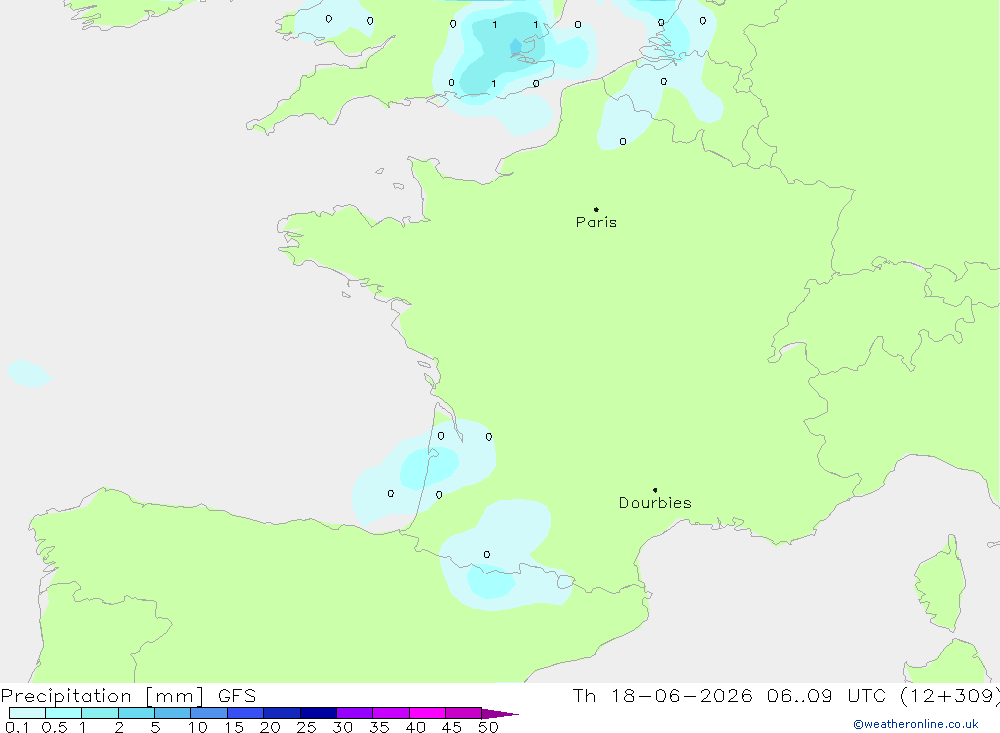Click the 25–30 mm legend swatch

click(318, 713)
